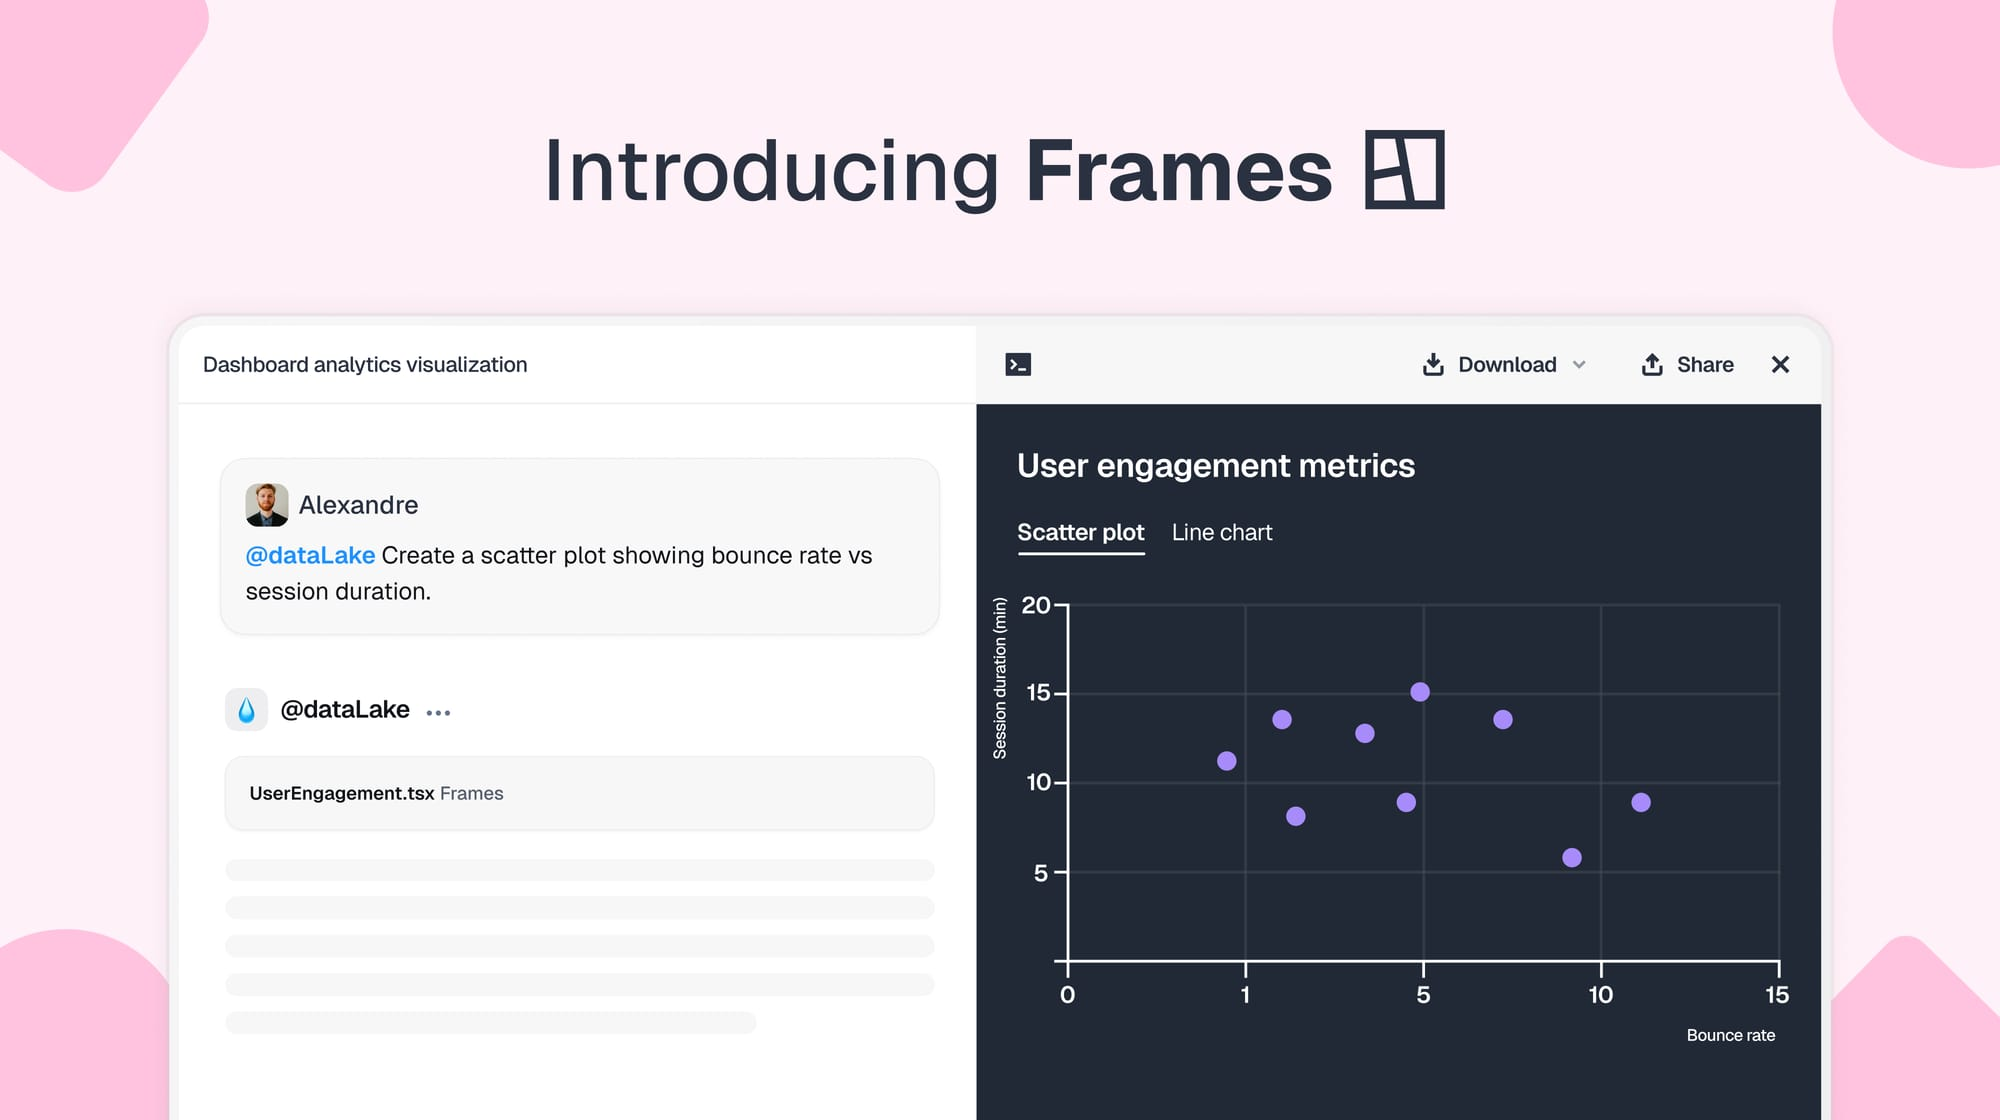Click the Download button

[x=1505, y=364]
